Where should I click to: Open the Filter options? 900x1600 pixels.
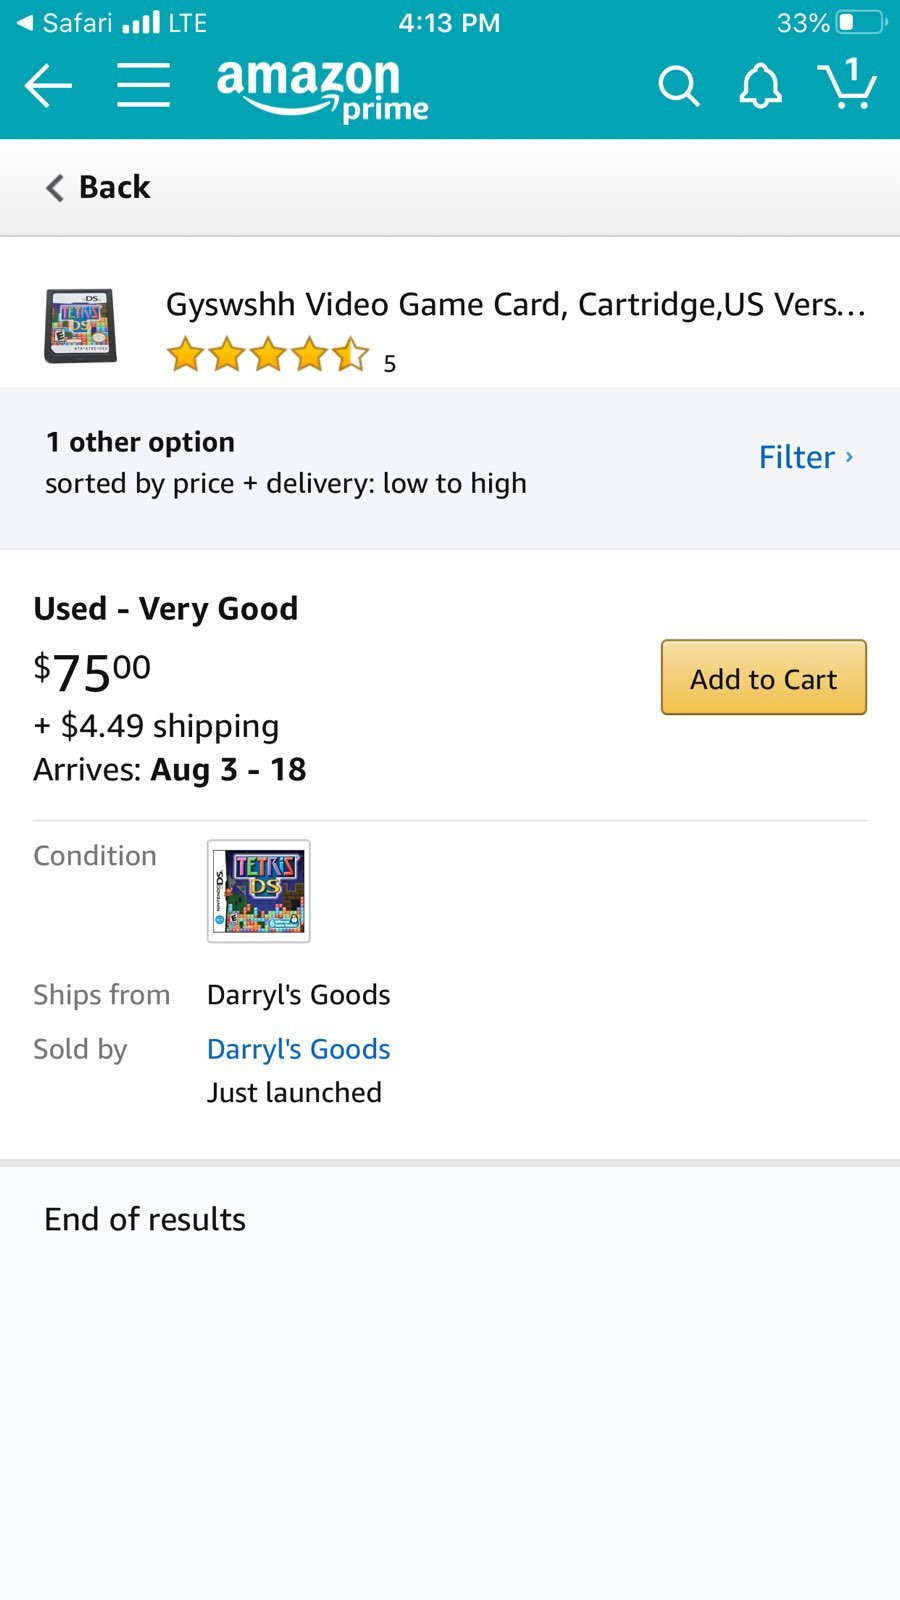pyautogui.click(x=796, y=457)
